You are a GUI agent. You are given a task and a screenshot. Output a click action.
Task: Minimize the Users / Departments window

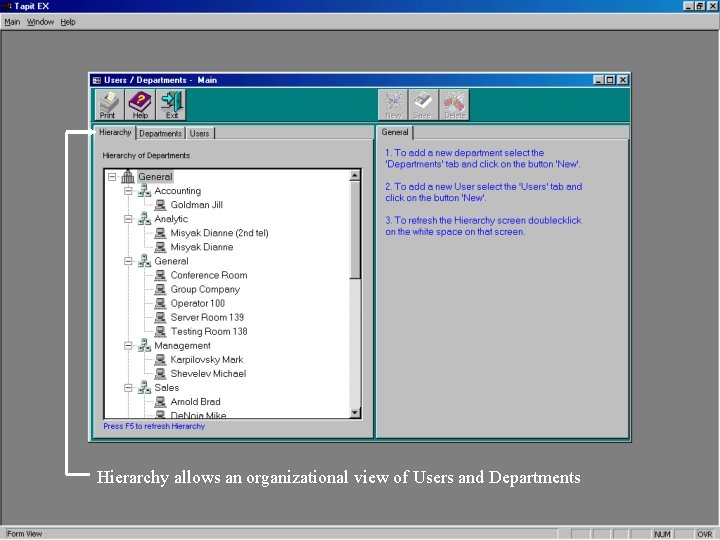(599, 80)
